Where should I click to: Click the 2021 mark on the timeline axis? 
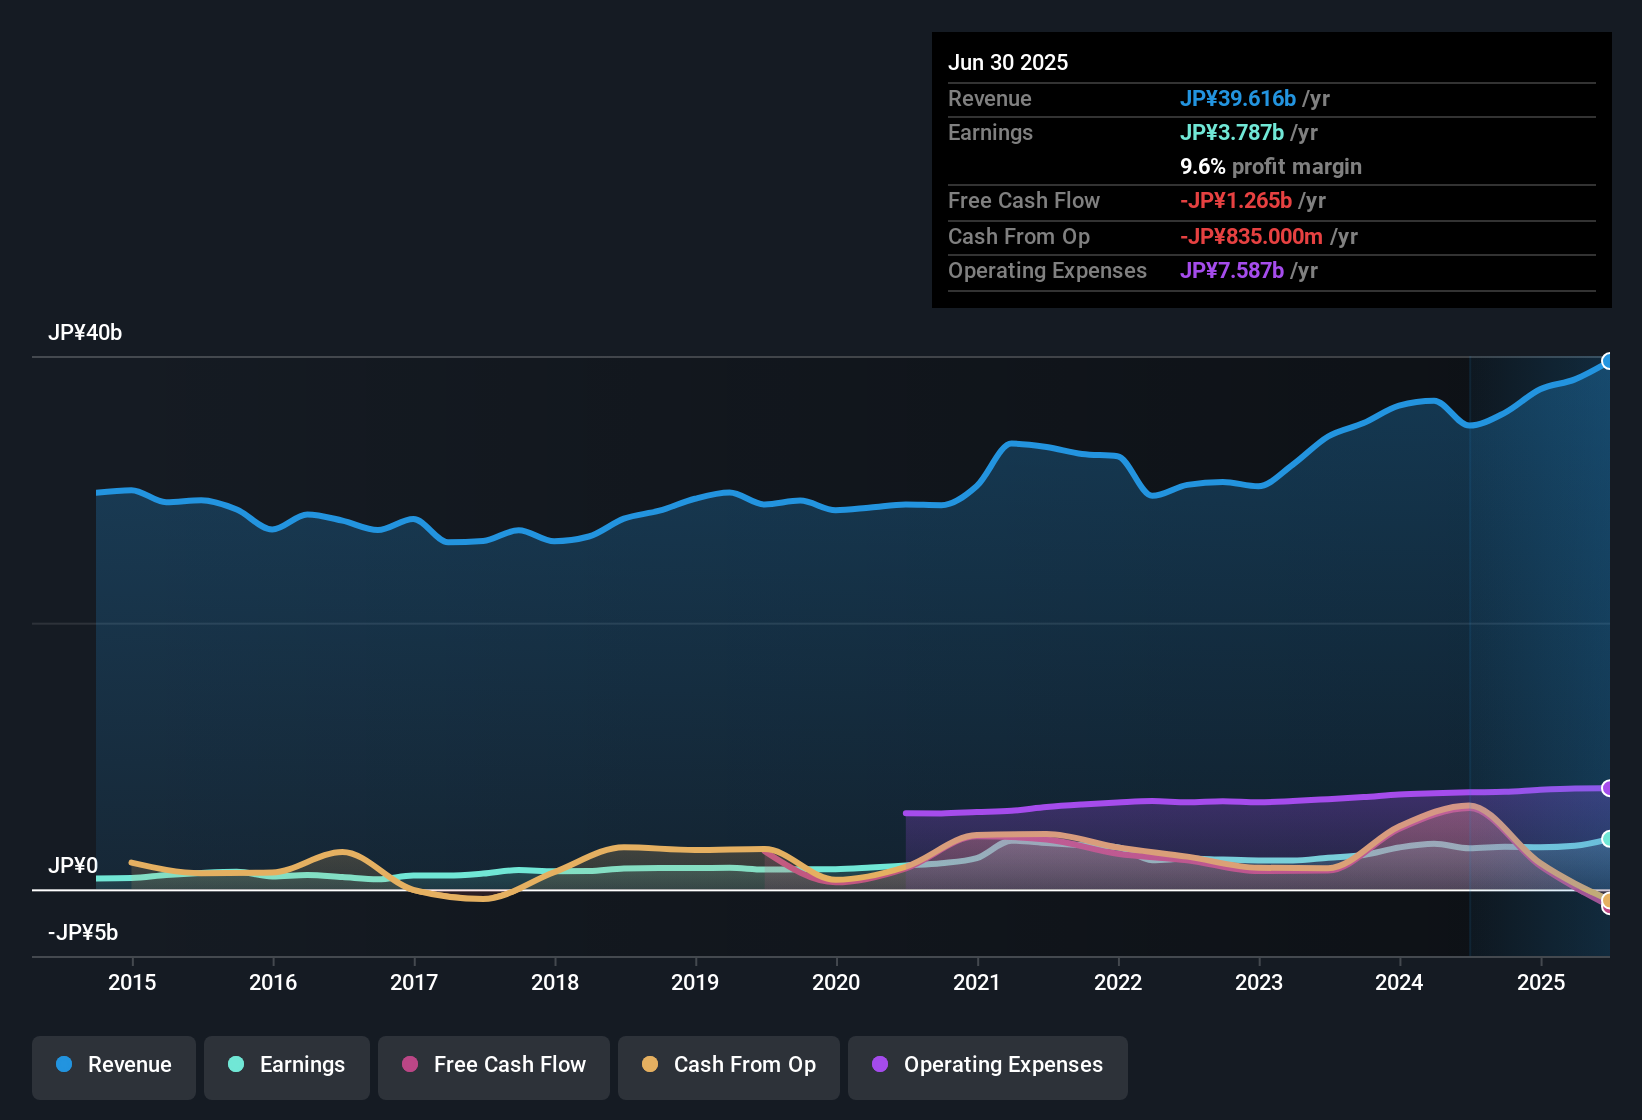tap(978, 983)
